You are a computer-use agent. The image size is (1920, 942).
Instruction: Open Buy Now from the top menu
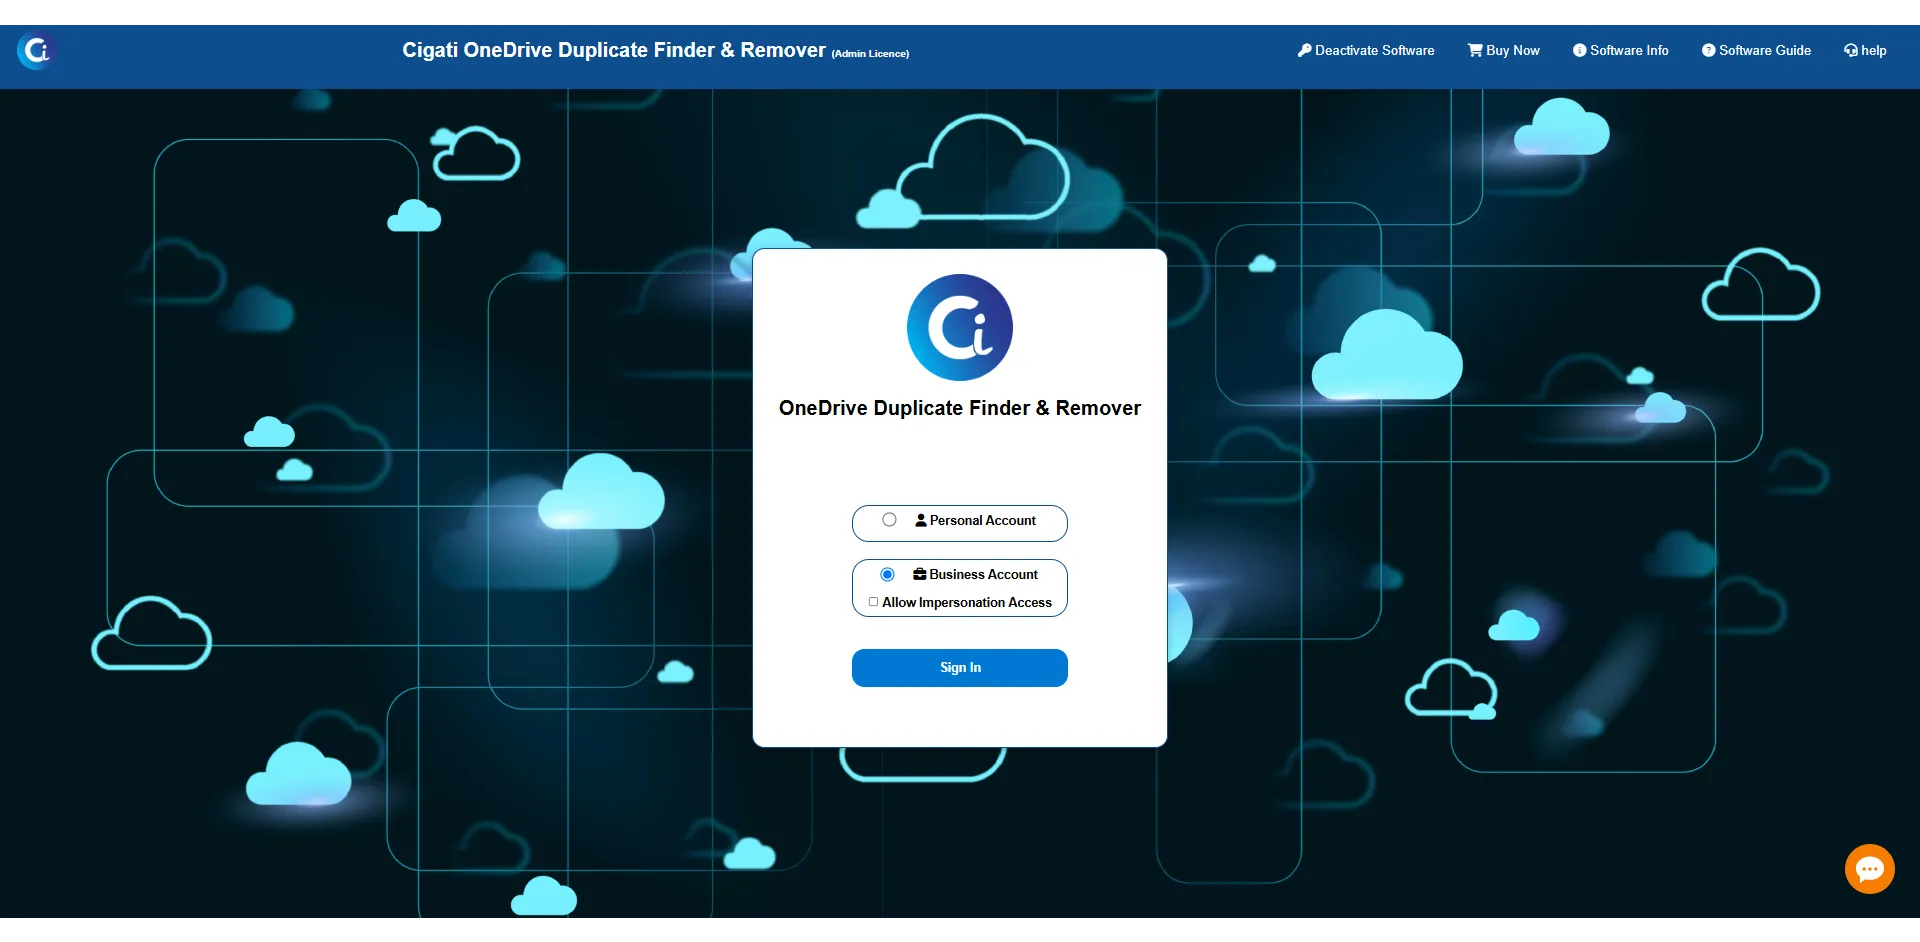point(1504,50)
